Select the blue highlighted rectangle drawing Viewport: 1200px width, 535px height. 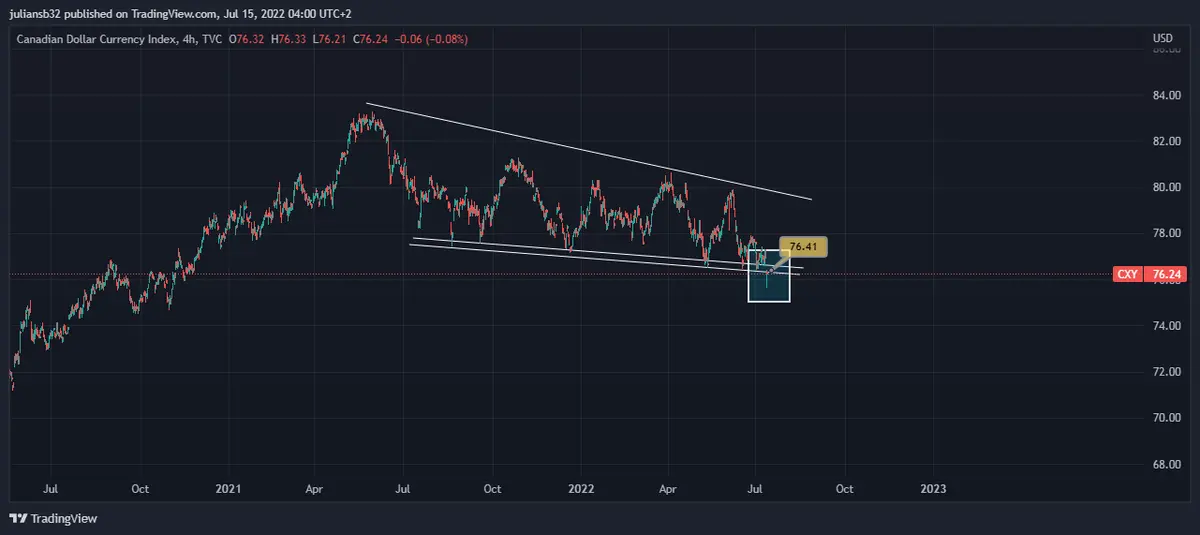tap(769, 290)
